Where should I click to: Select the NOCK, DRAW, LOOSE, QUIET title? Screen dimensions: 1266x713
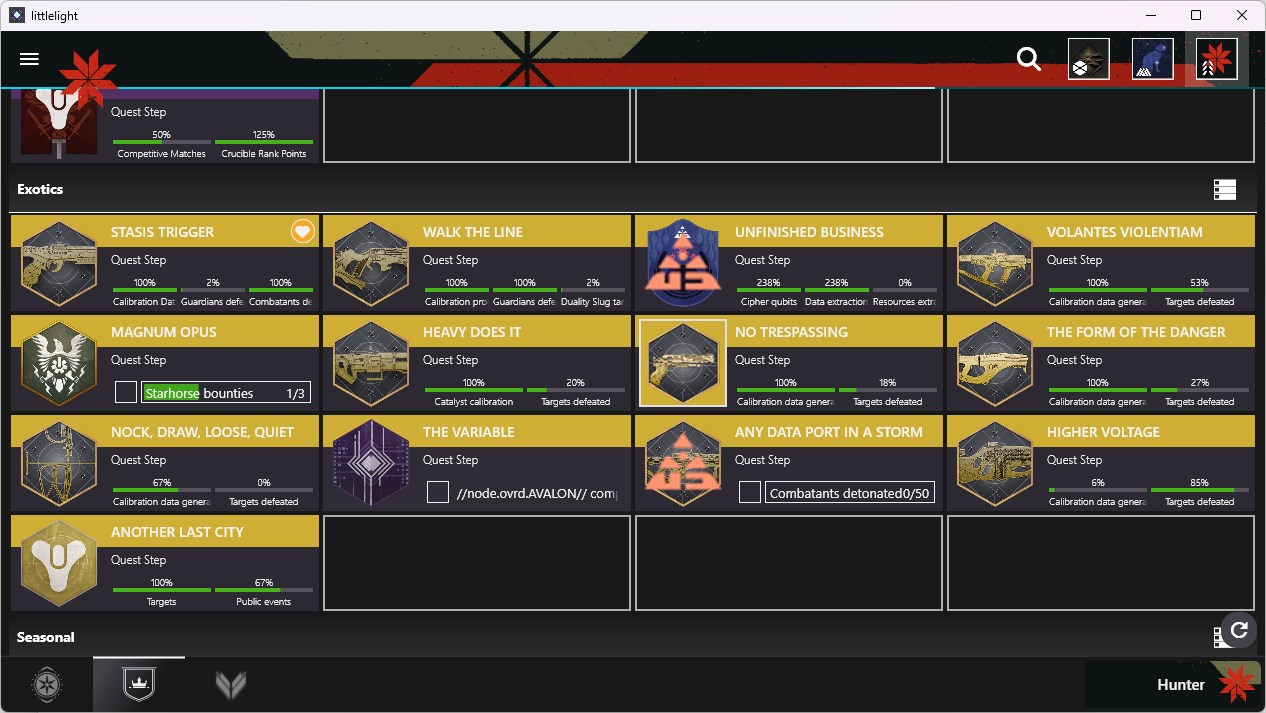point(202,432)
